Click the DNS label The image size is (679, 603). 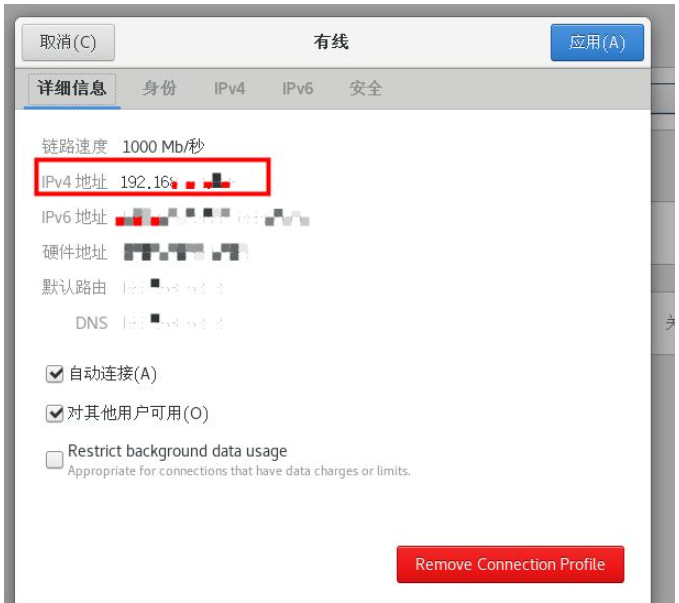[91, 323]
